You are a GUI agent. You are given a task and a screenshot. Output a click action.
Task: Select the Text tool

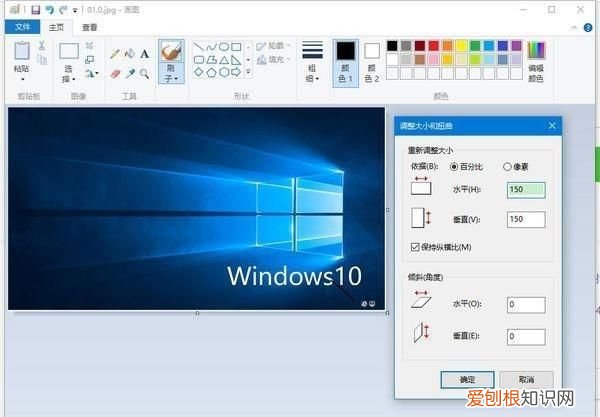144,54
